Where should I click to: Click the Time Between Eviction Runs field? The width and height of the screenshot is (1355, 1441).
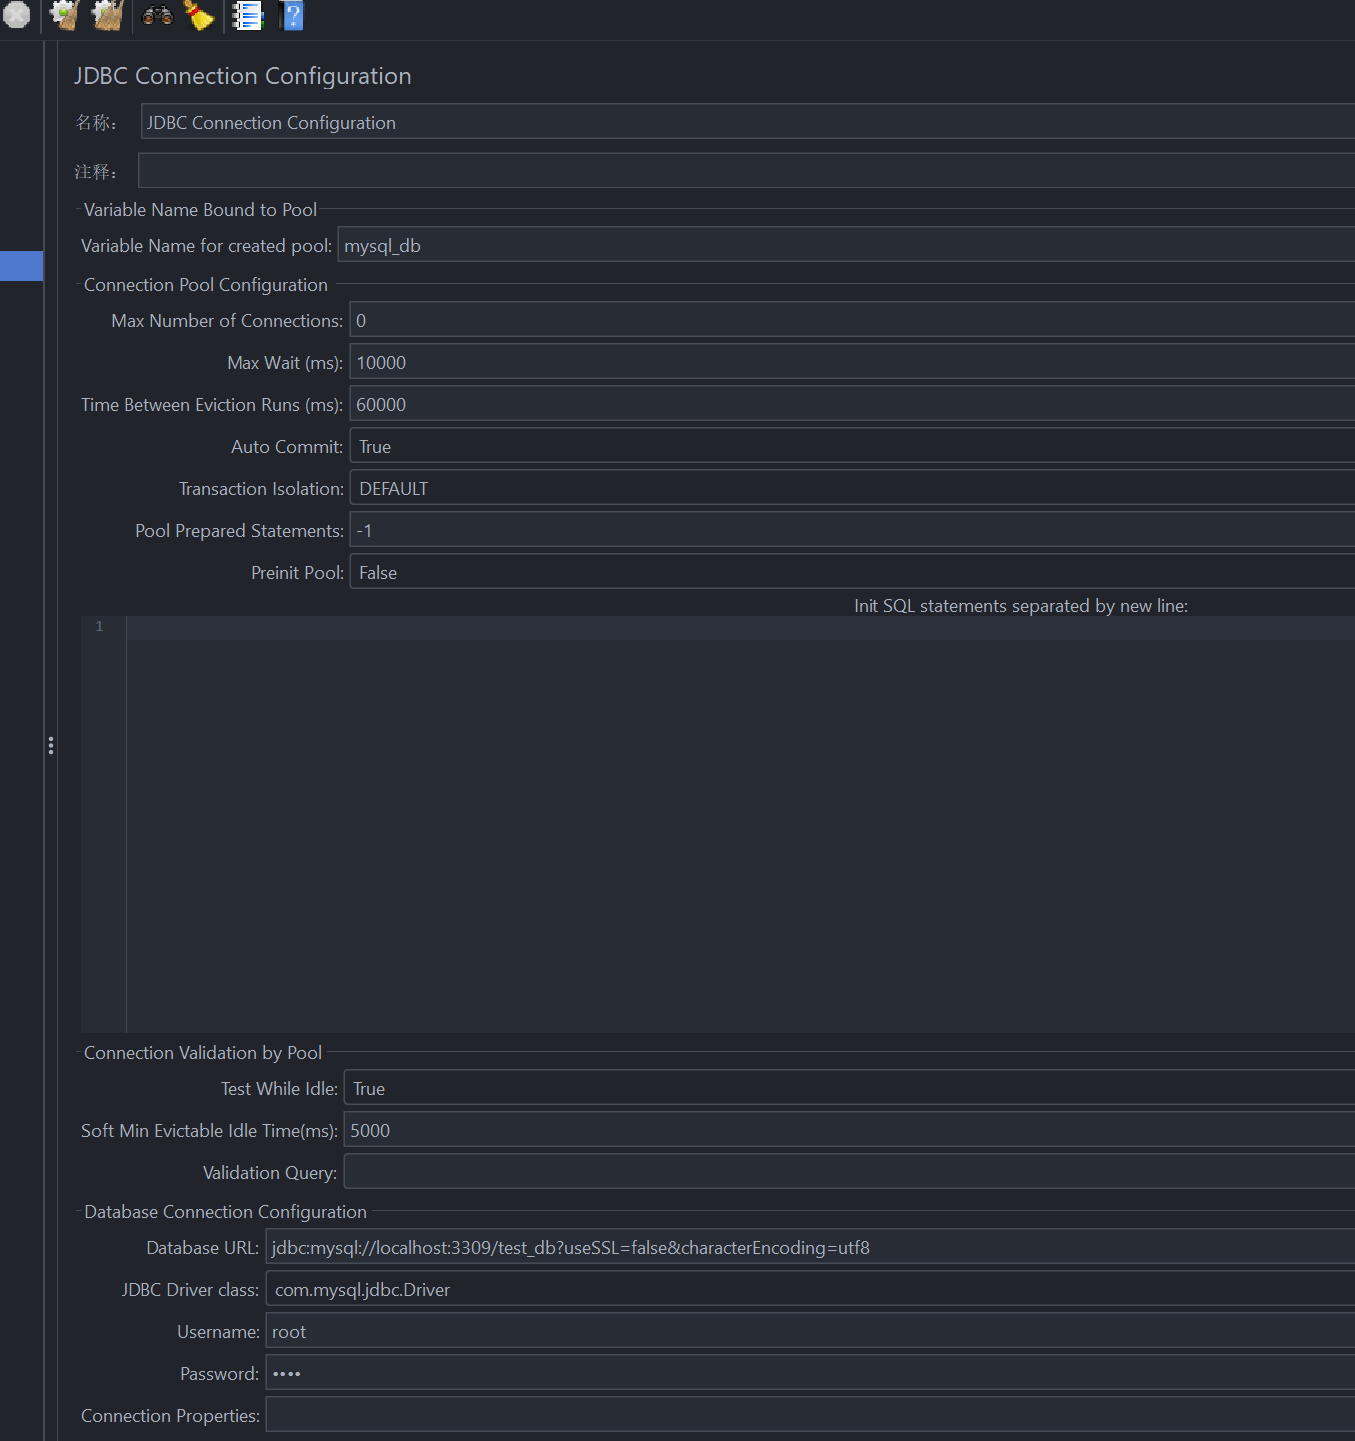click(852, 404)
